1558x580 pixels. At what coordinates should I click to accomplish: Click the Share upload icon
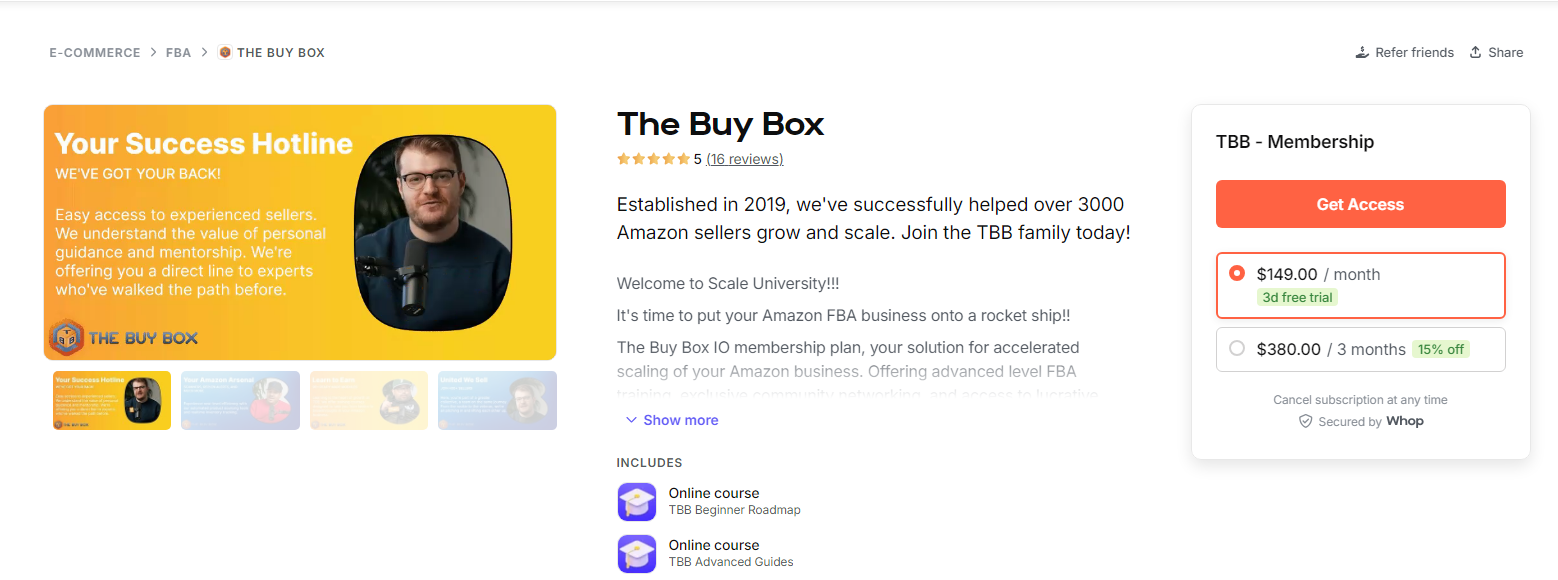(x=1474, y=52)
